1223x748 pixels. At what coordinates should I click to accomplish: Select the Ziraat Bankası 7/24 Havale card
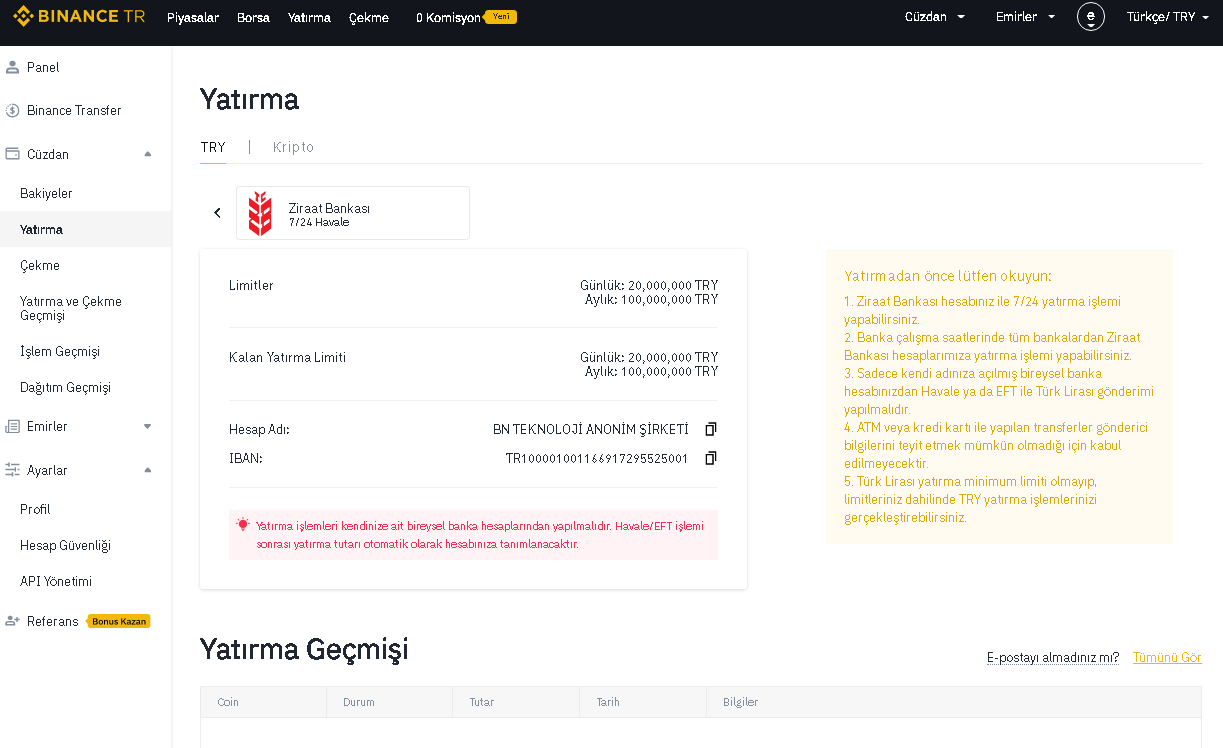pos(353,213)
